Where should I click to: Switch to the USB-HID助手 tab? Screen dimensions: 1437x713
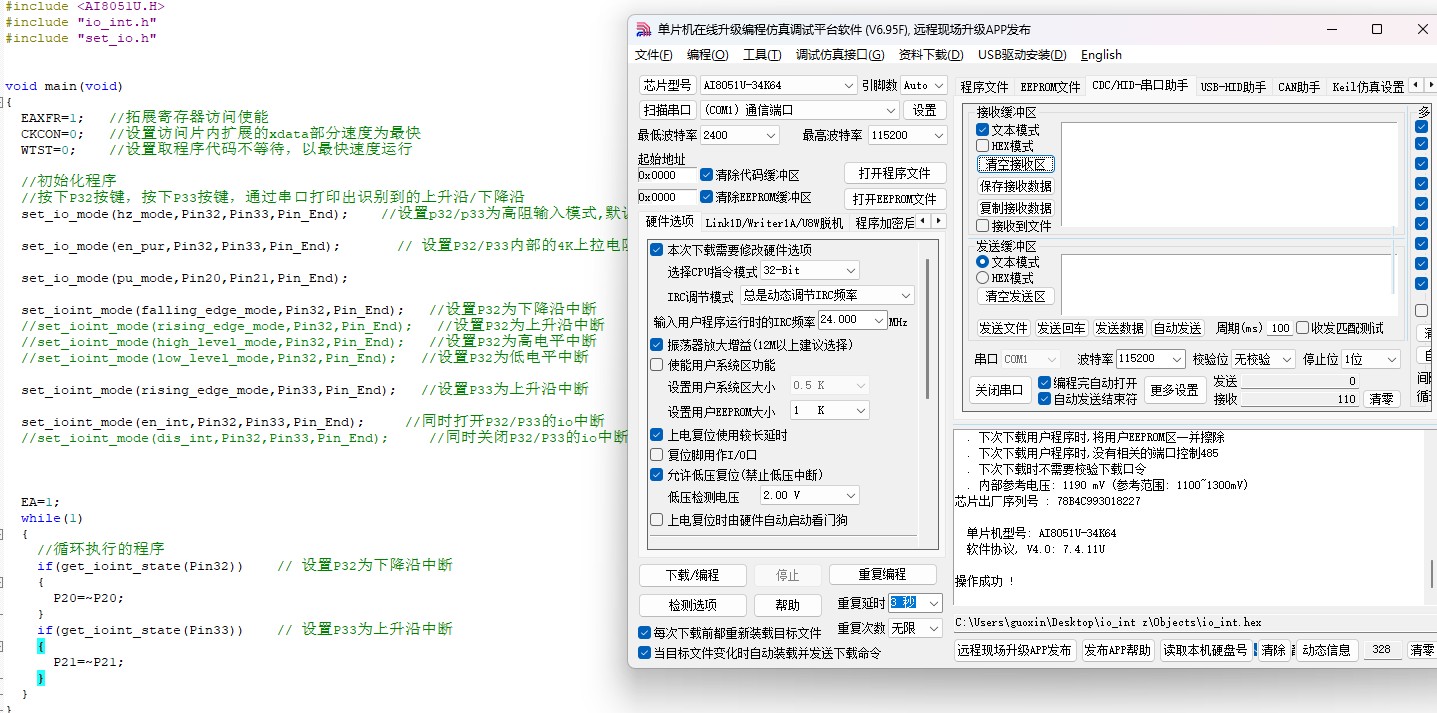pyautogui.click(x=1233, y=87)
